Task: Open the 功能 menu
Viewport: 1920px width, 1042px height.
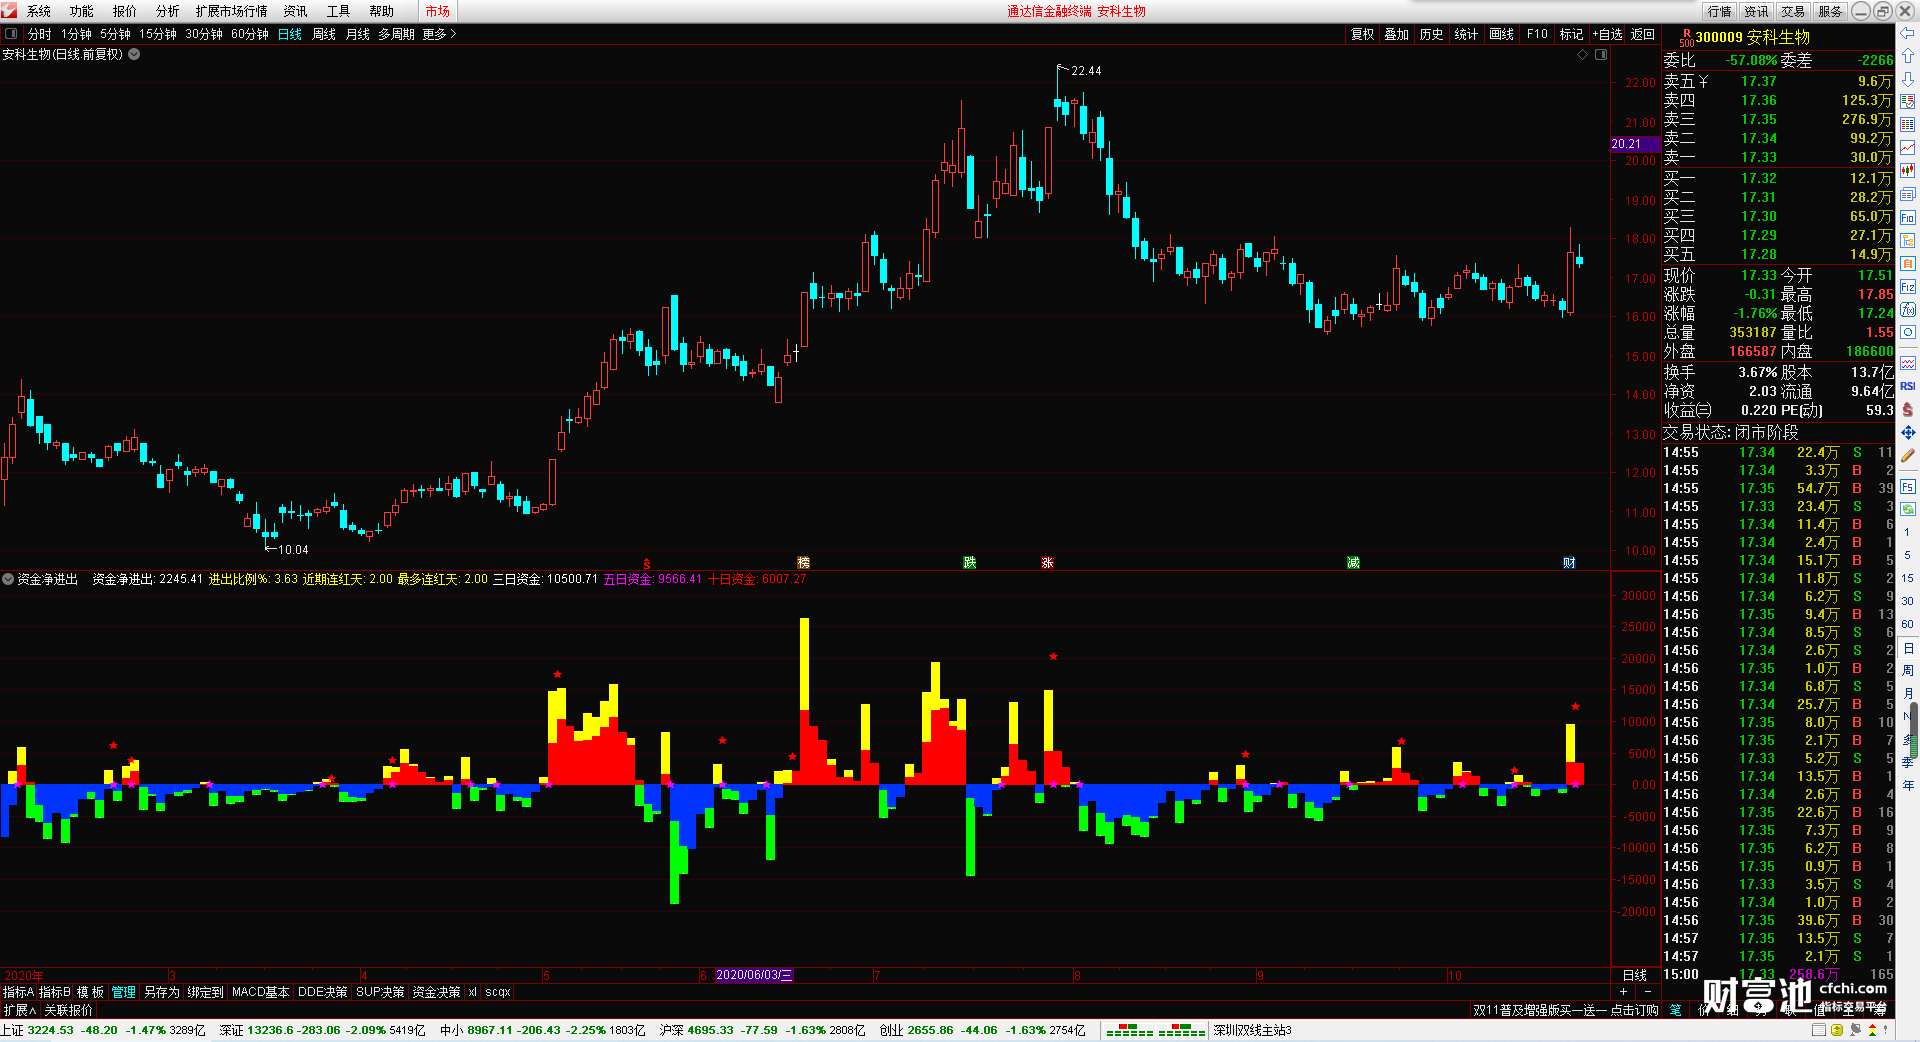Action: coord(82,11)
